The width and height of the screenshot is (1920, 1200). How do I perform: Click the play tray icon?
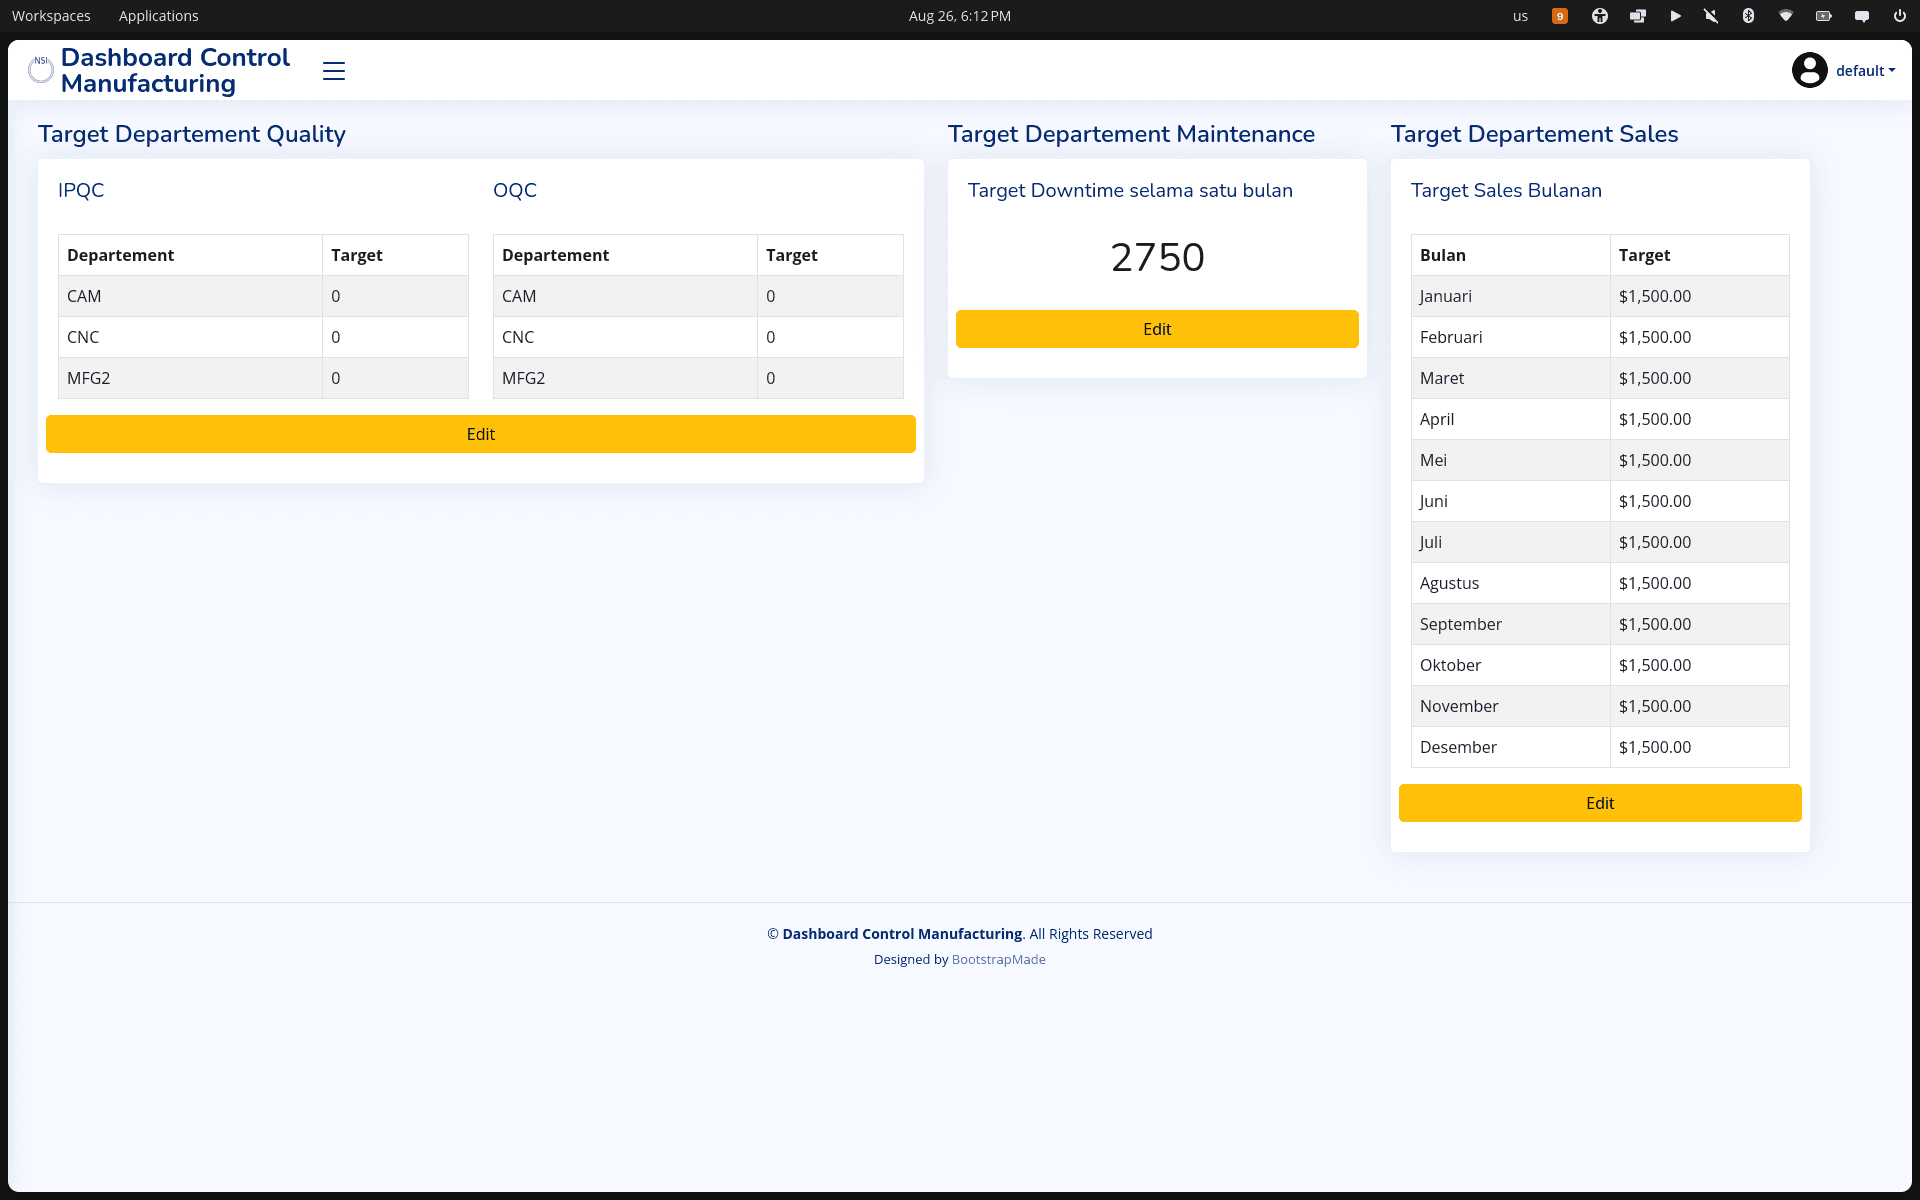tap(1675, 16)
